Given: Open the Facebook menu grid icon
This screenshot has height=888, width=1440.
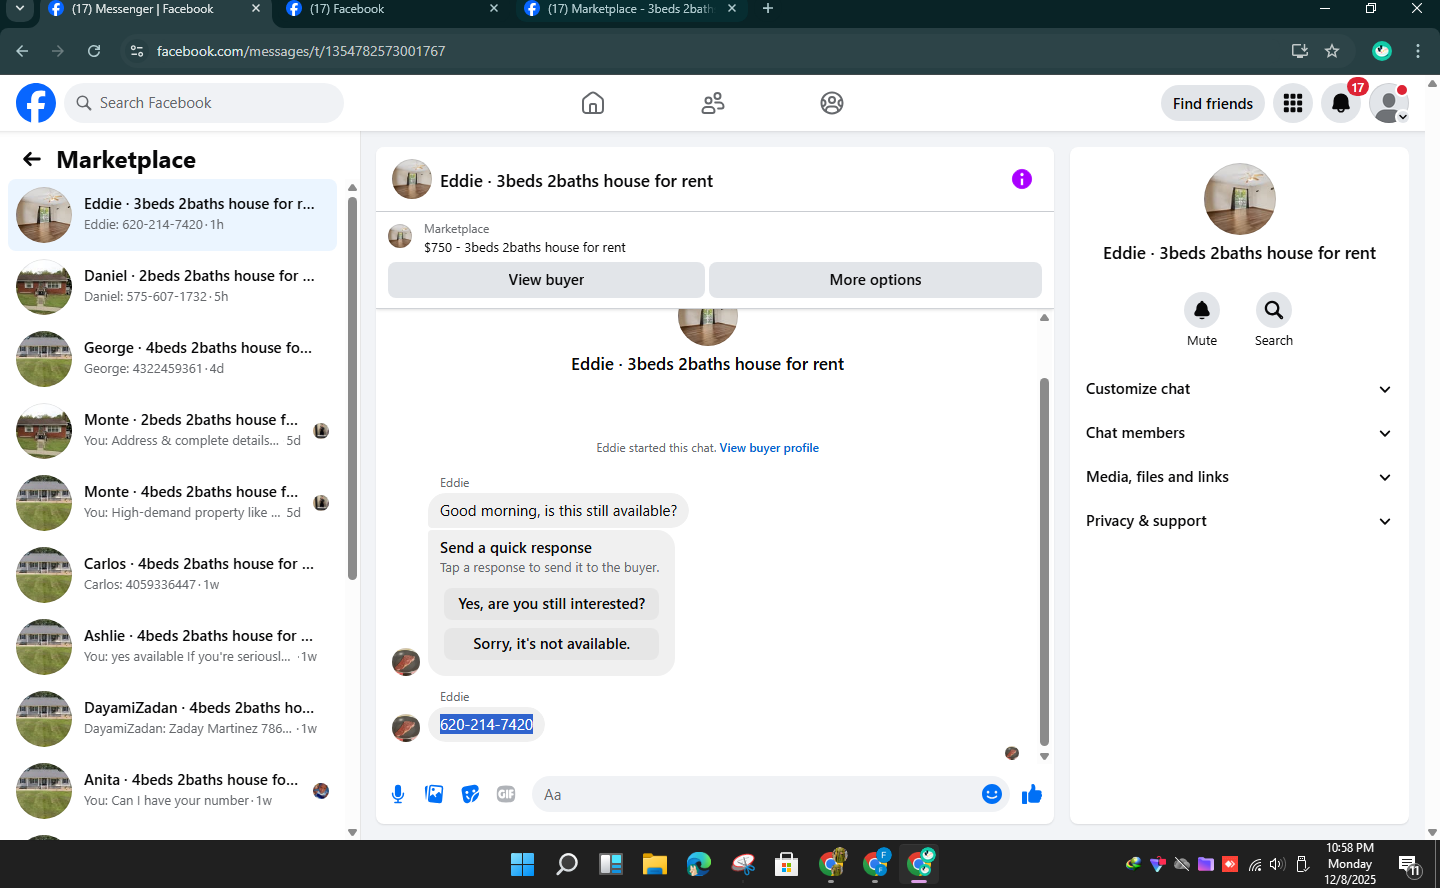Looking at the screenshot, I should pyautogui.click(x=1293, y=103).
